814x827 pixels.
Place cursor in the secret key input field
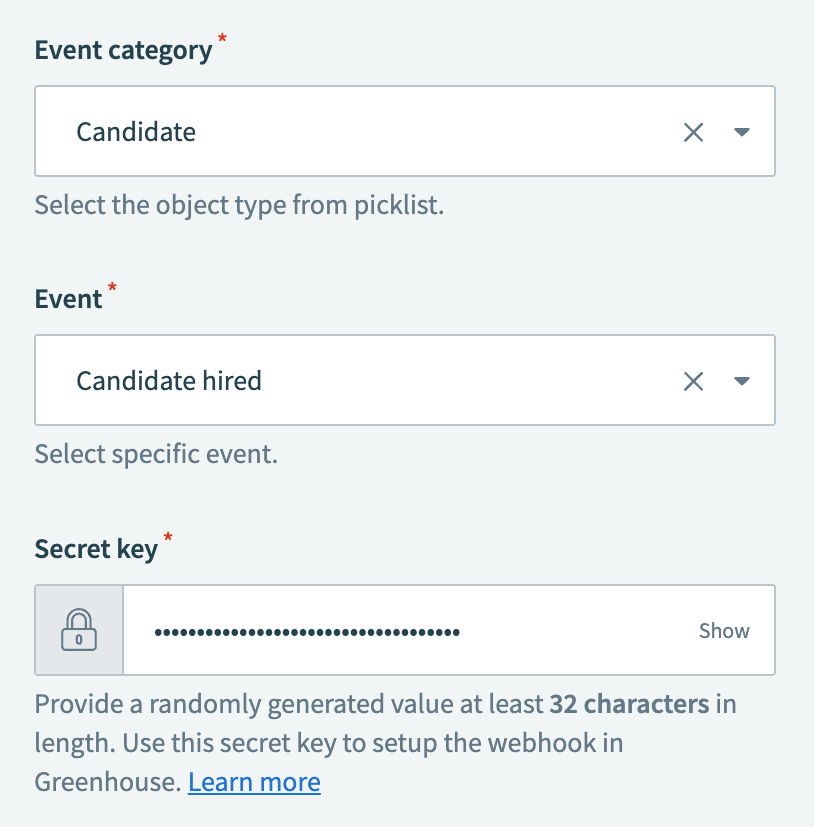[x=400, y=629]
